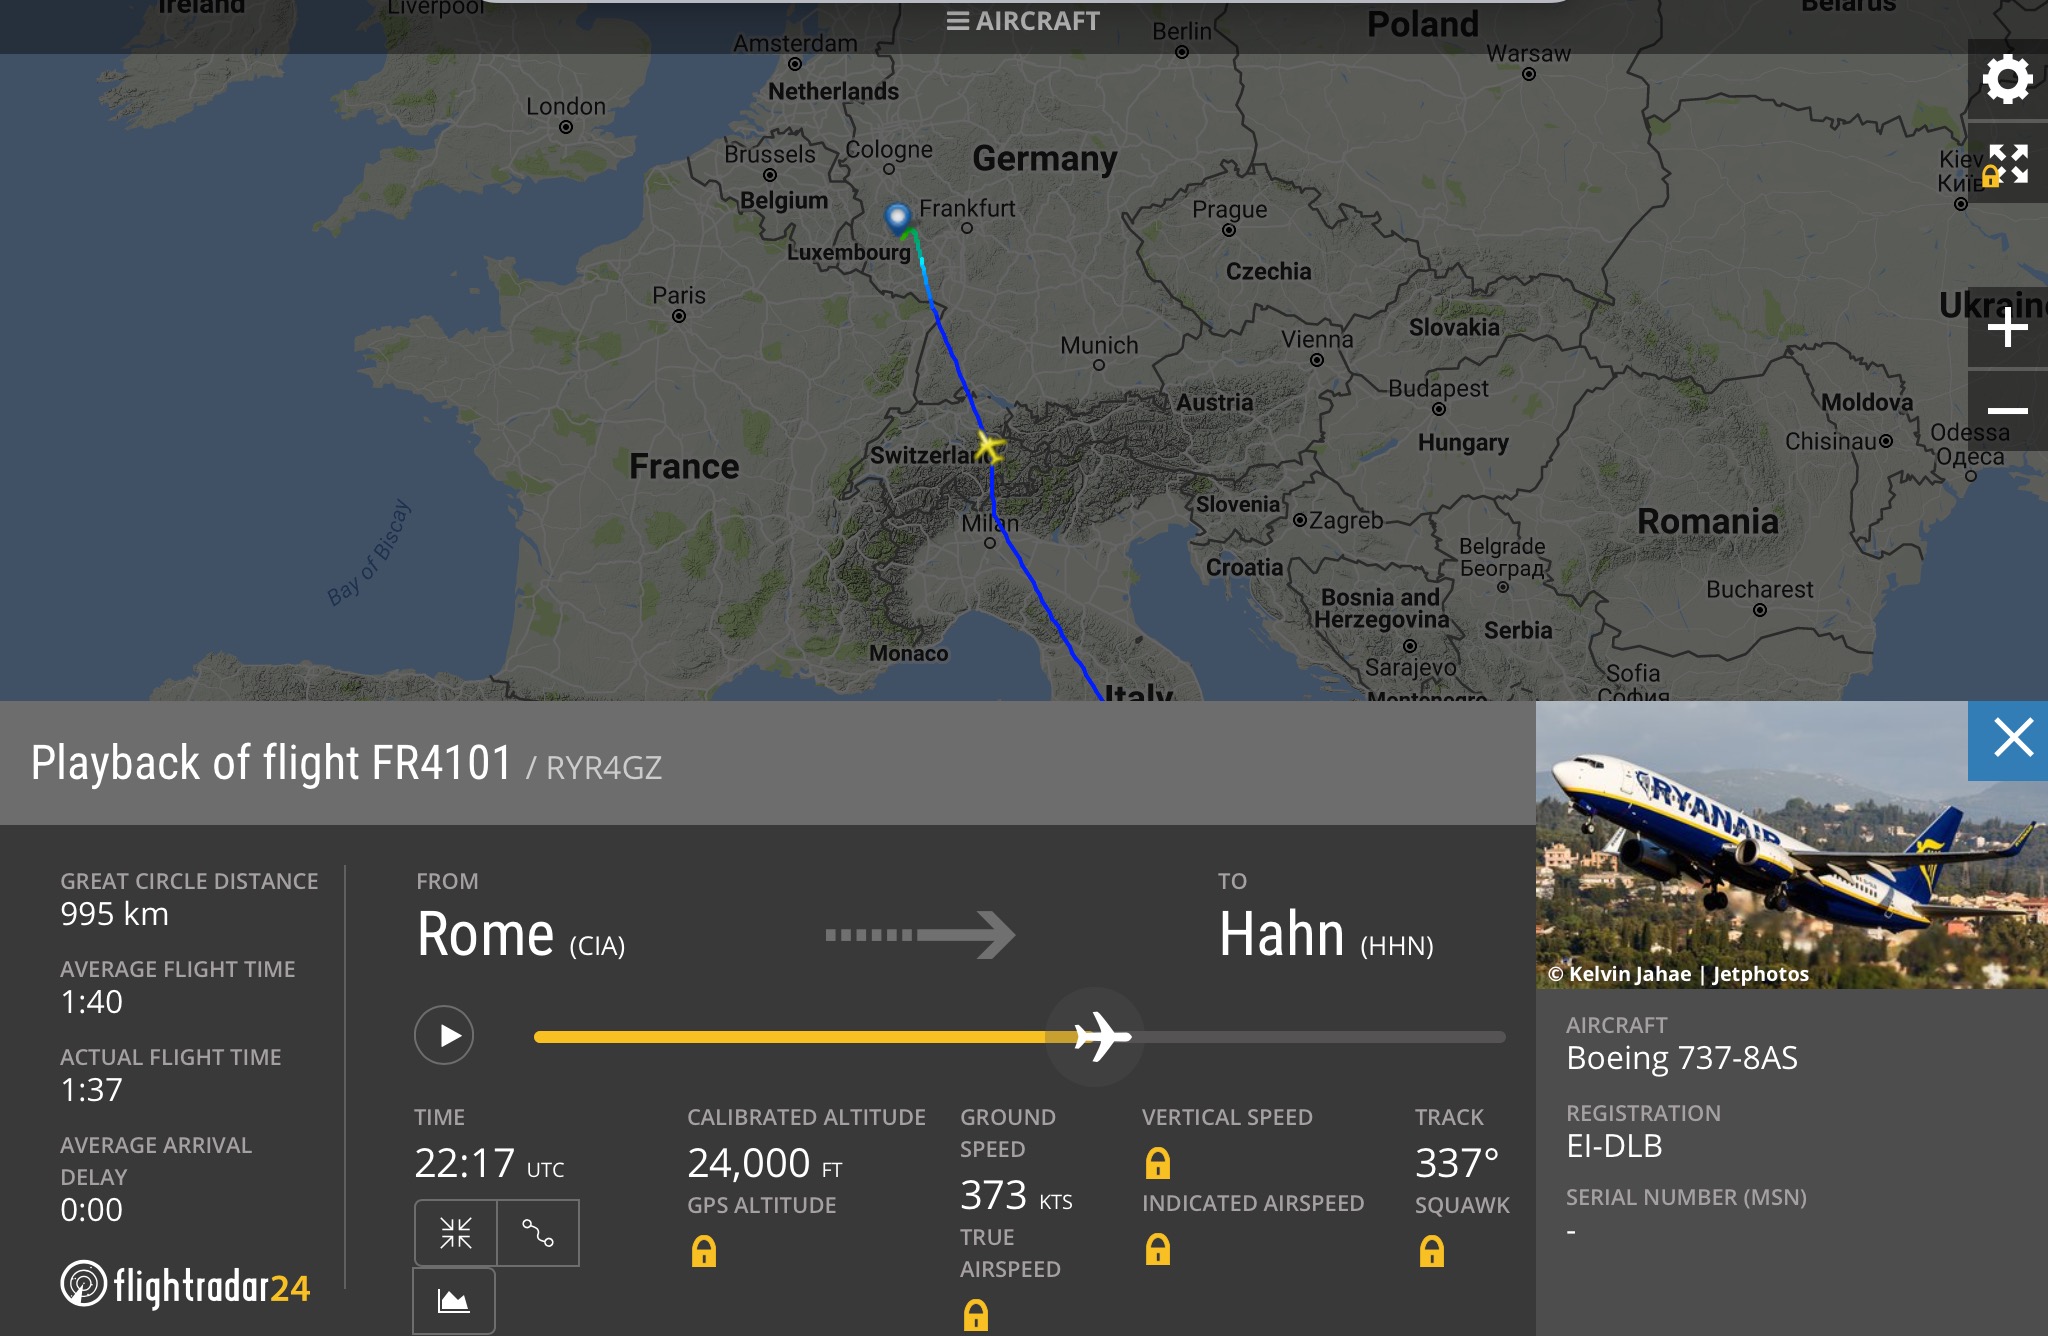Viewport: 2048px width, 1336px height.
Task: Show the altitude and speed graph
Action: click(454, 1301)
